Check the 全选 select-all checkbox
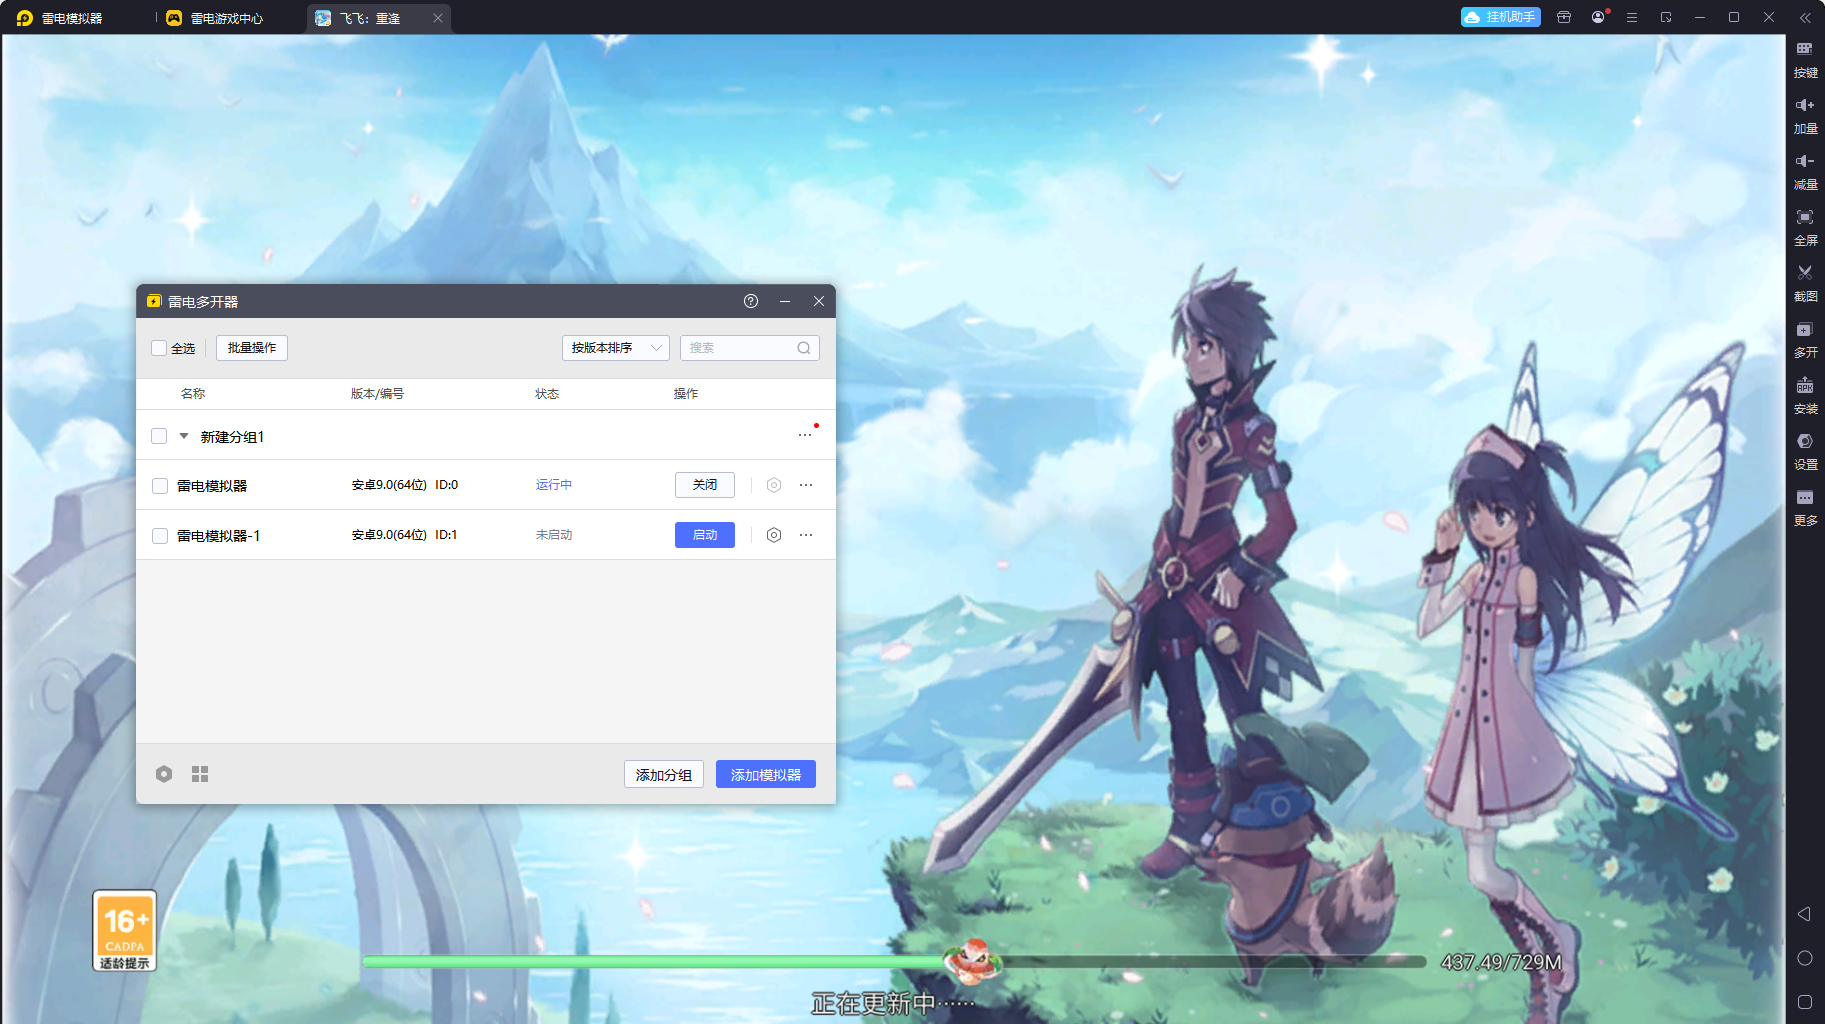The height and width of the screenshot is (1024, 1825). coord(159,348)
